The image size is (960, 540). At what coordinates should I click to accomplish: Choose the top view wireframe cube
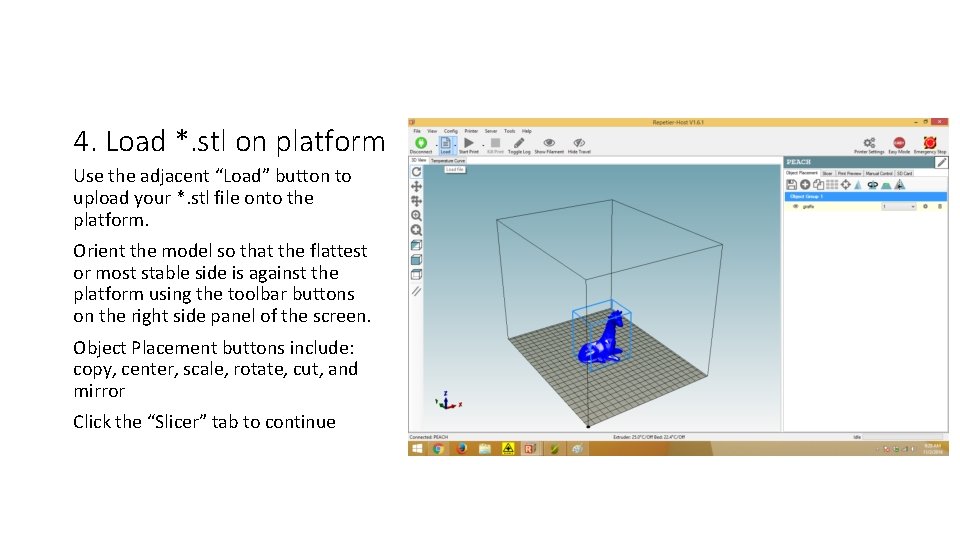416,274
